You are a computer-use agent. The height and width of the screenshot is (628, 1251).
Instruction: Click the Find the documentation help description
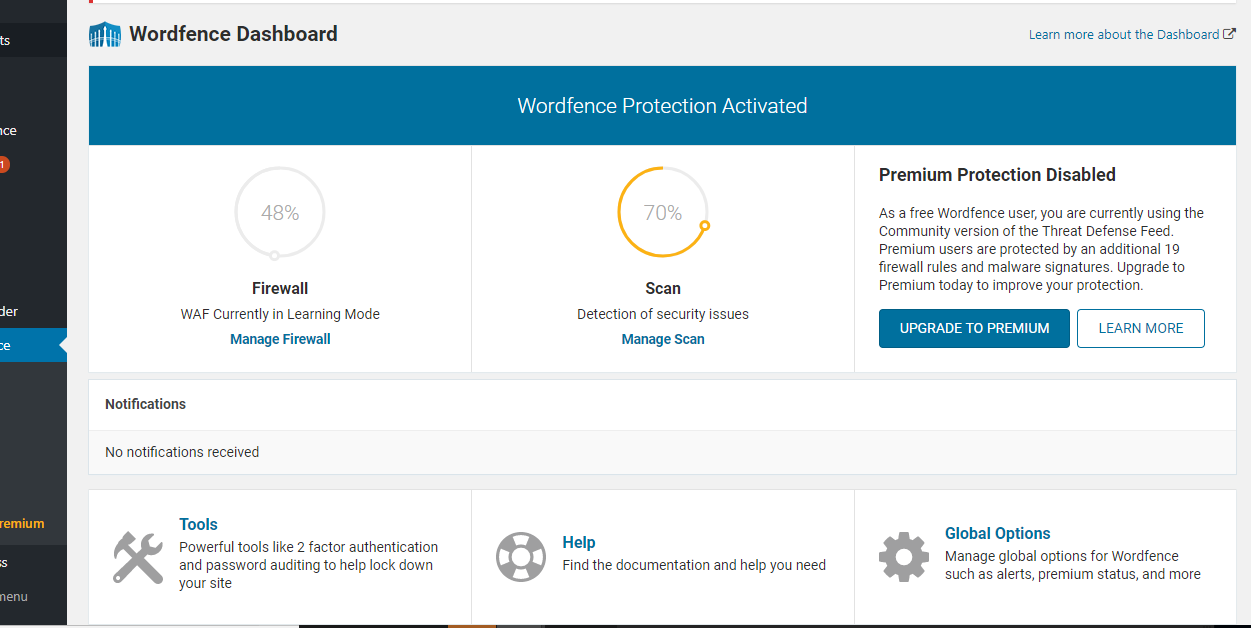click(x=694, y=565)
